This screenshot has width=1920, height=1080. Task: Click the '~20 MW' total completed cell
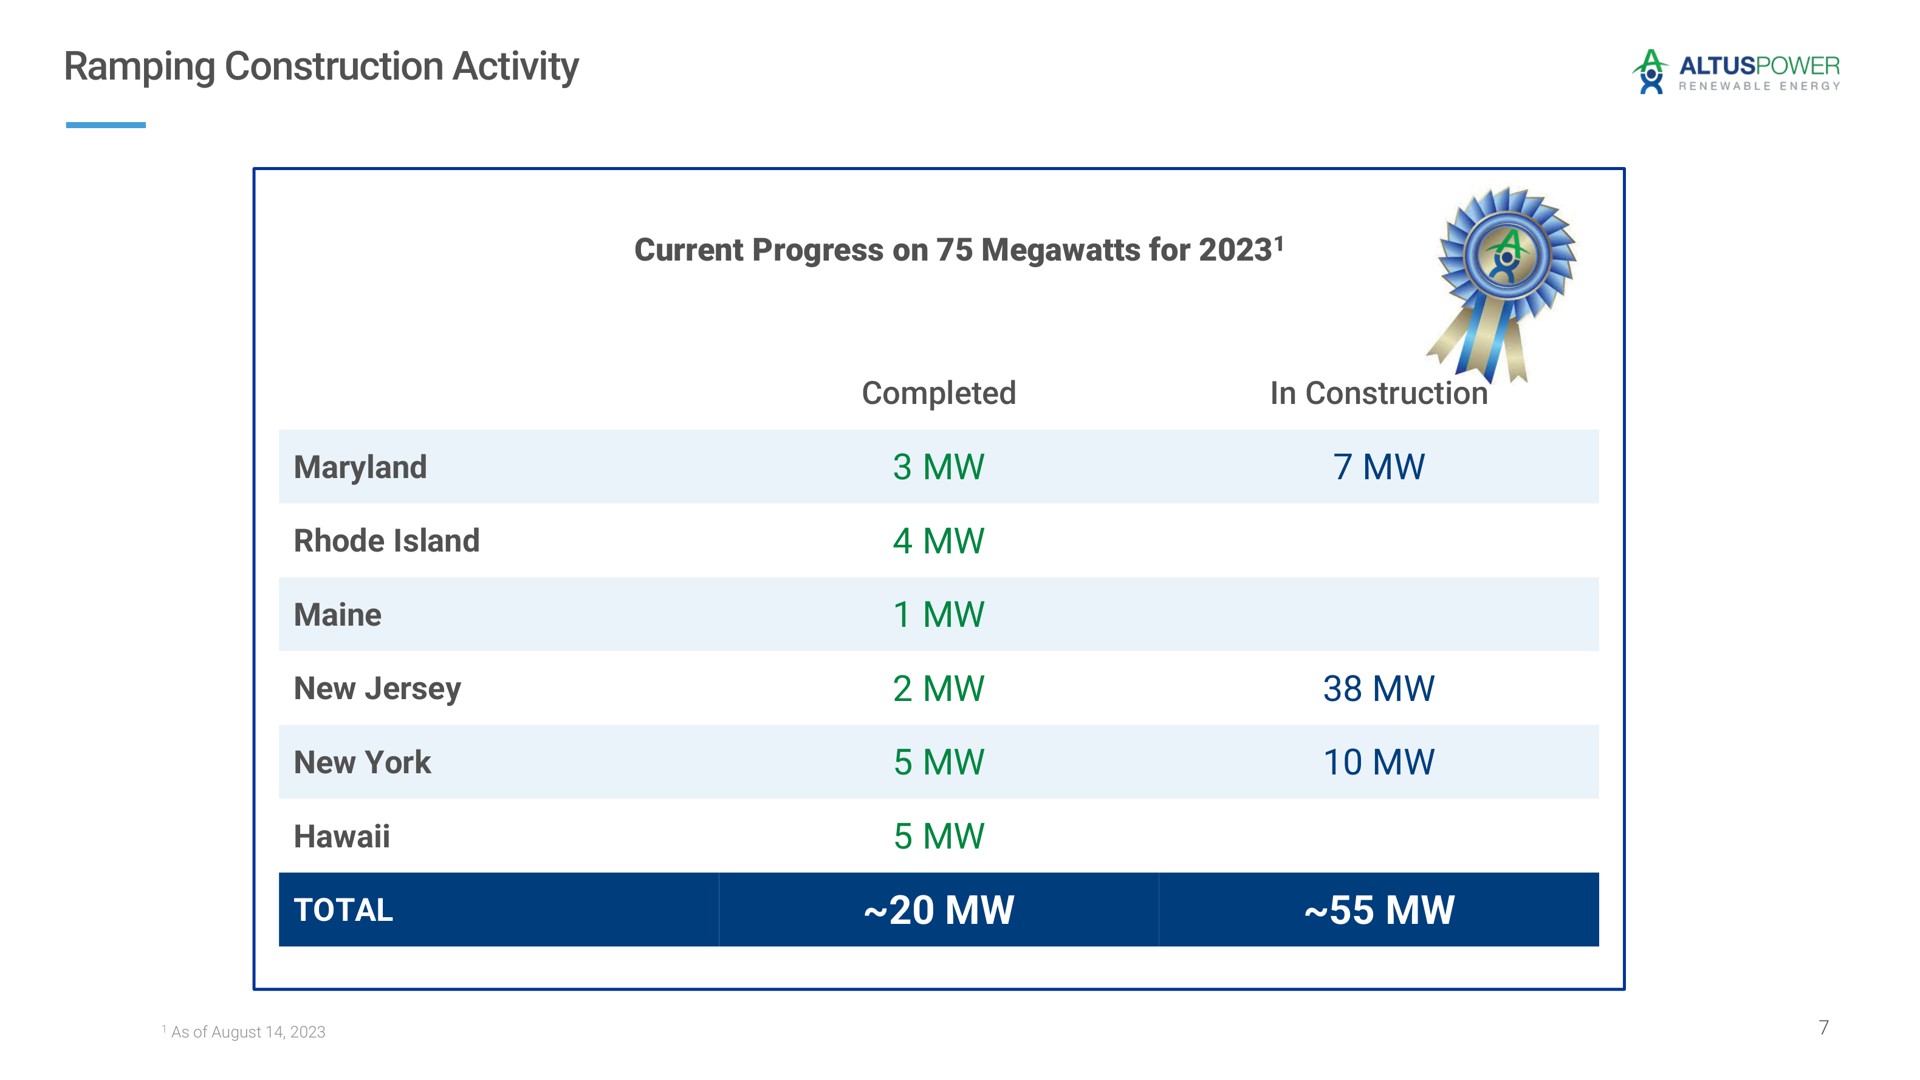938,910
